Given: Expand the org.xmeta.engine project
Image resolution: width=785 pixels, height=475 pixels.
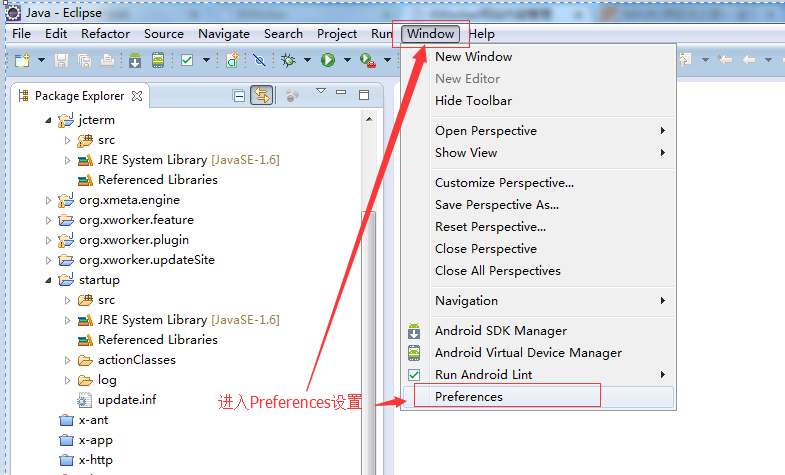Looking at the screenshot, I should [48, 200].
